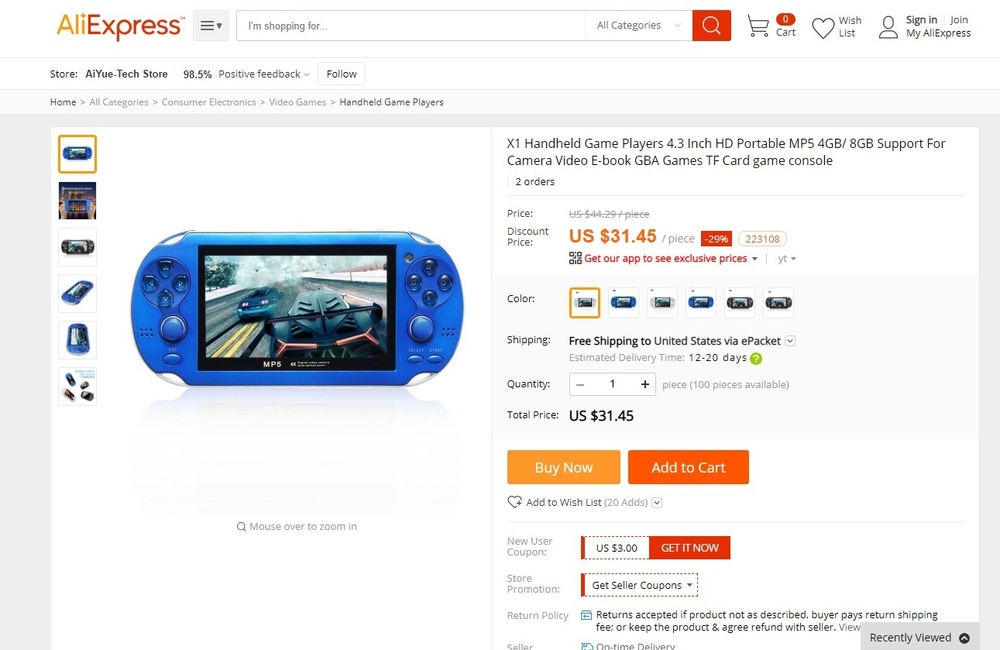Screen dimensions: 1000x650
Task: Open the shopping cart icon
Action: coord(758,26)
